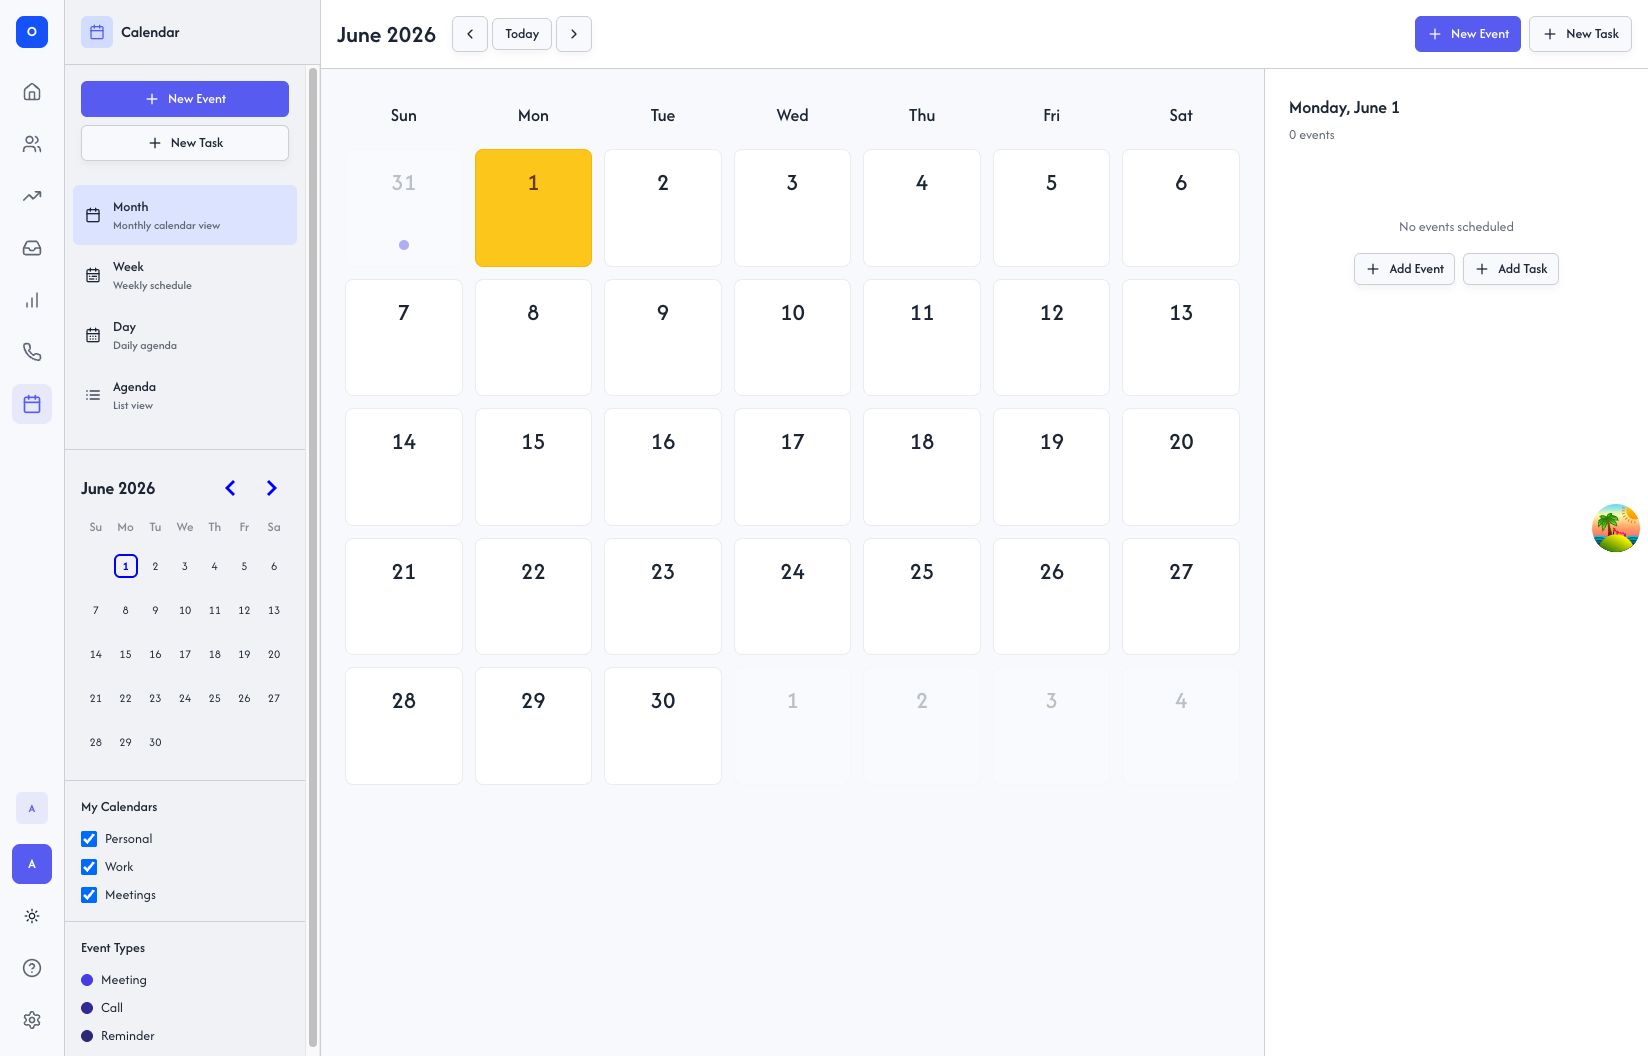Select June 12 in main calendar
The width and height of the screenshot is (1648, 1056).
point(1051,337)
